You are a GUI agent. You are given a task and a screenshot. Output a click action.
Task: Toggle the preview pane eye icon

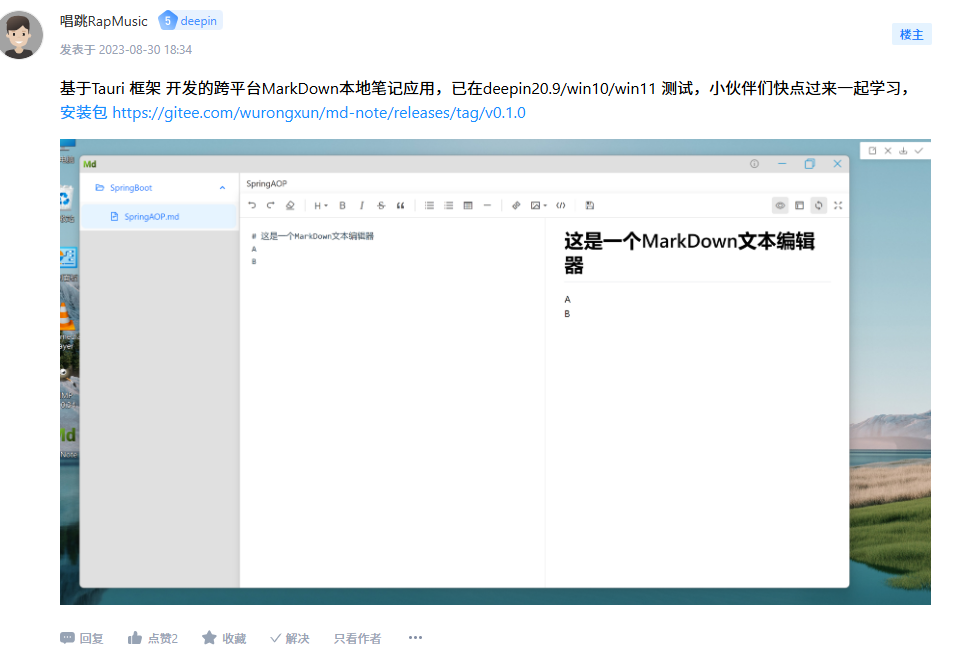780,206
